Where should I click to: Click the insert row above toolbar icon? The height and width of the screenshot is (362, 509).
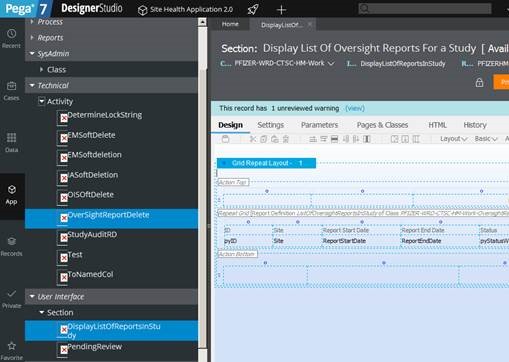point(313,139)
